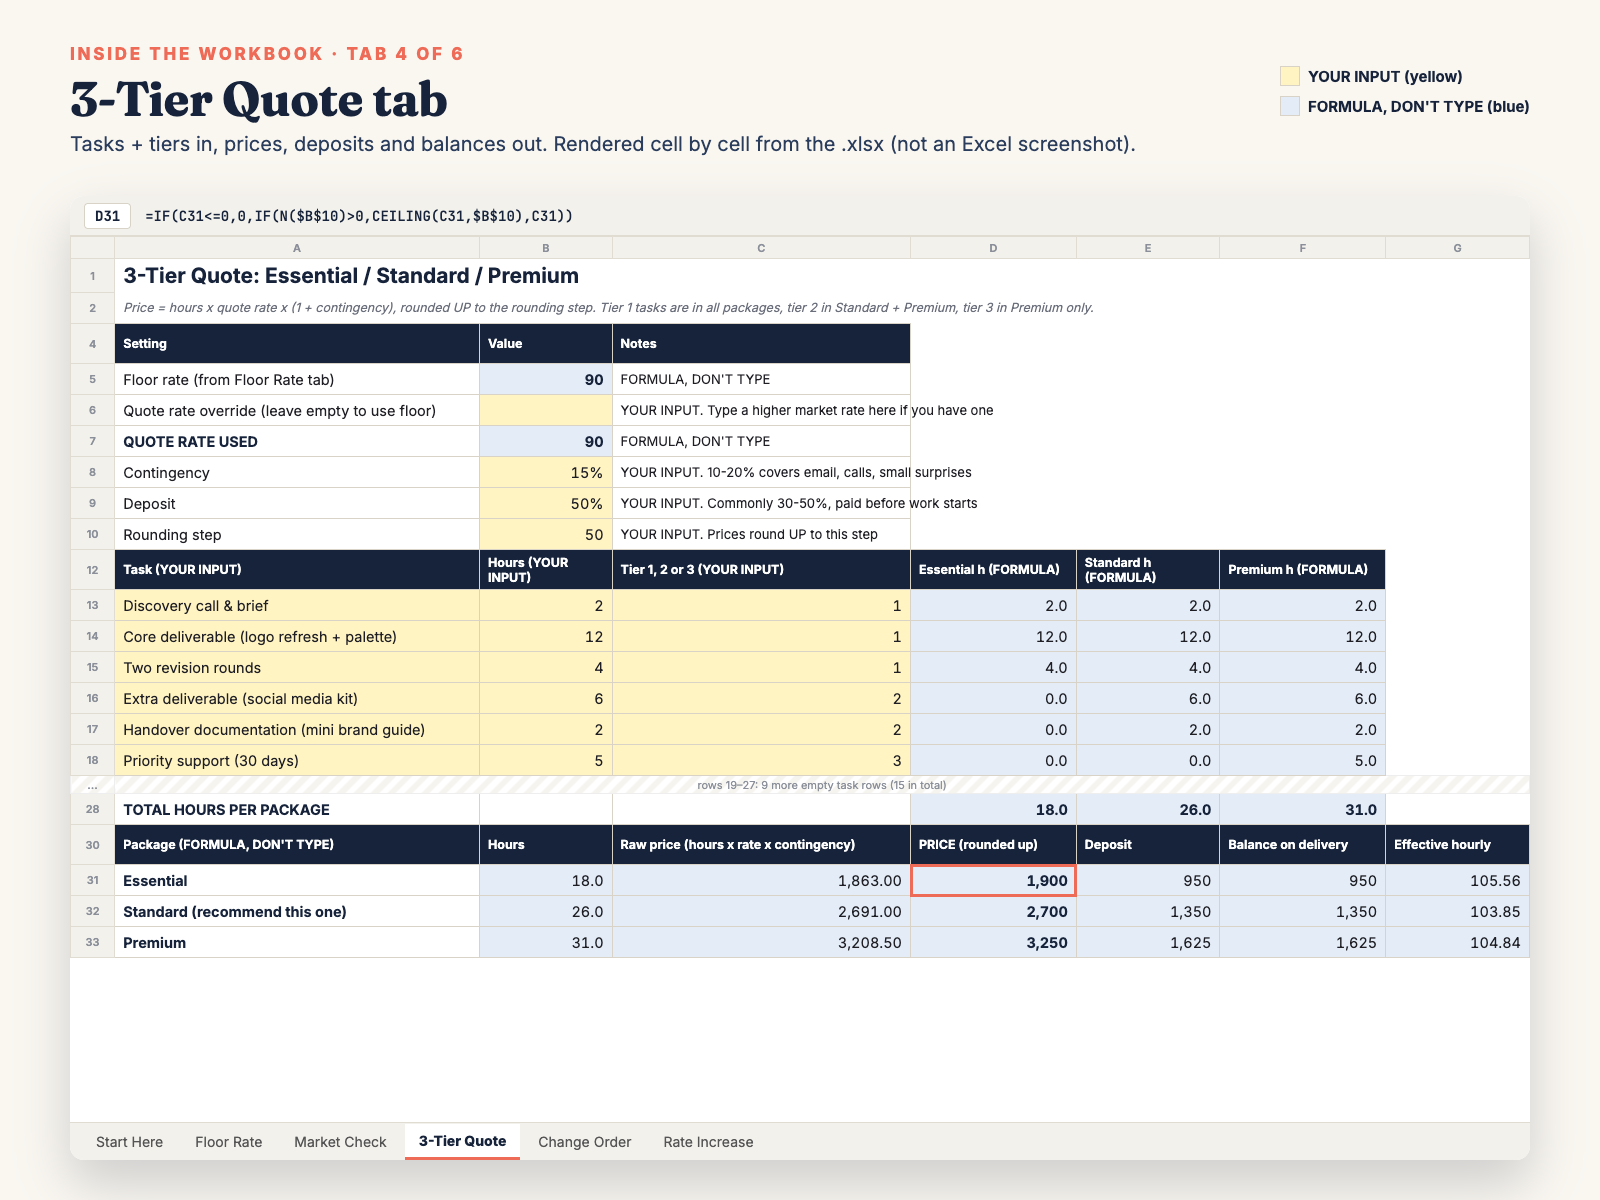This screenshot has height=1200, width=1600.
Task: Go to the Change Order tab
Action: click(x=585, y=1141)
